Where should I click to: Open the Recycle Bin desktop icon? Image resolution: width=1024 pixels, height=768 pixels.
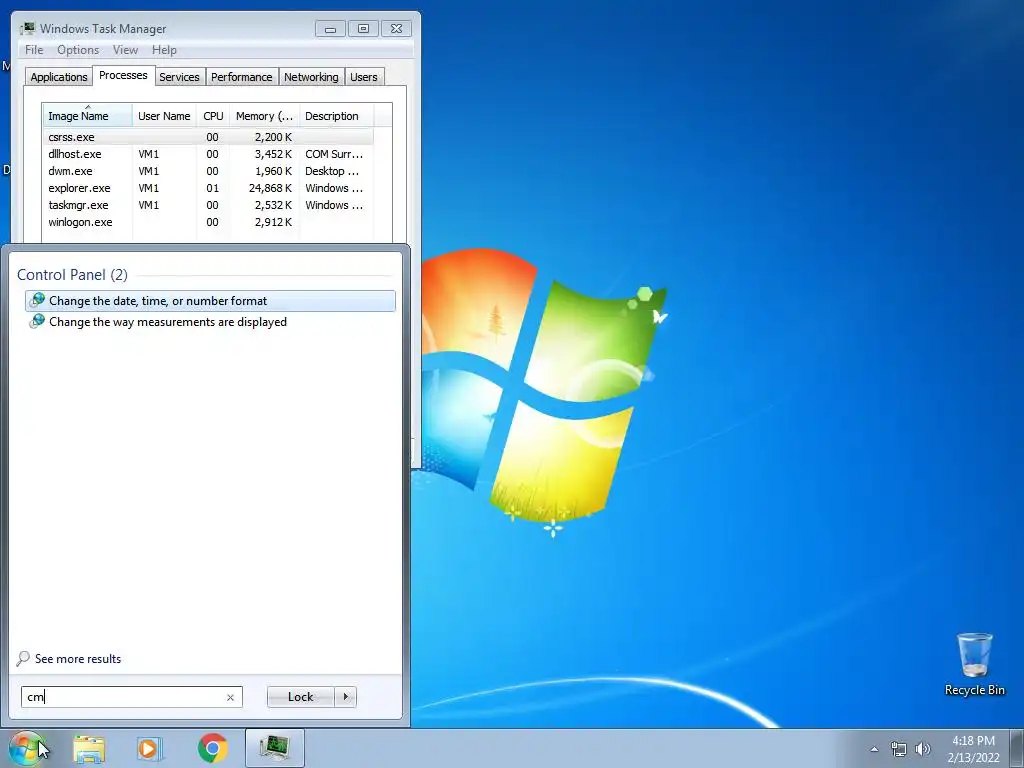(x=974, y=664)
